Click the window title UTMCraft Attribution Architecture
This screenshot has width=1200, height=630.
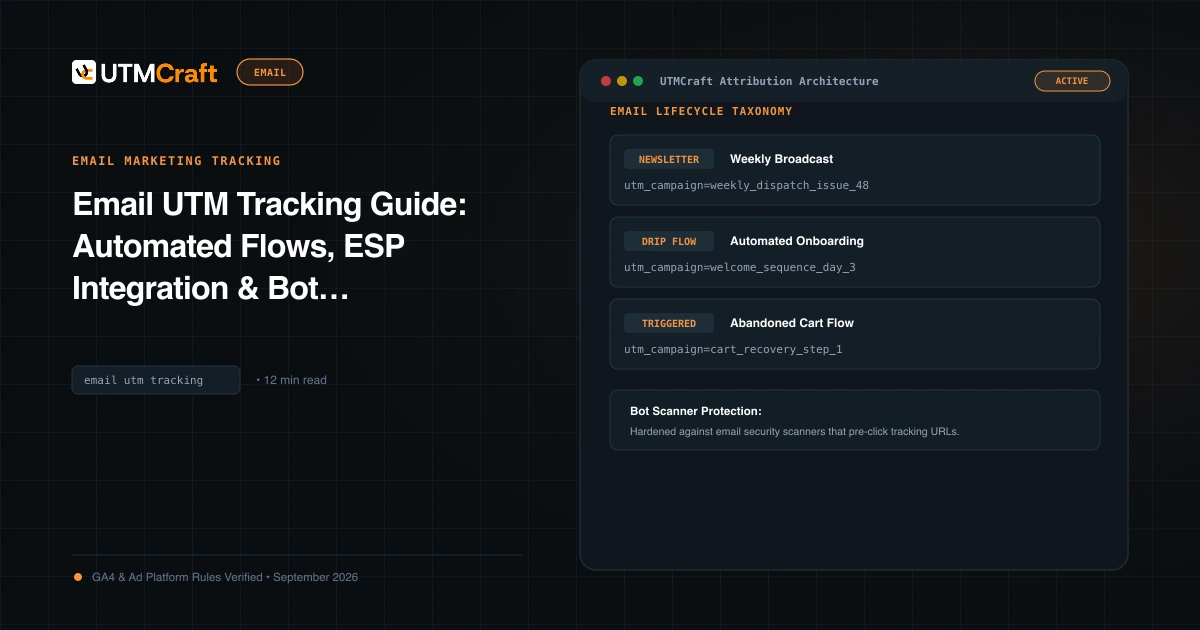(x=769, y=81)
